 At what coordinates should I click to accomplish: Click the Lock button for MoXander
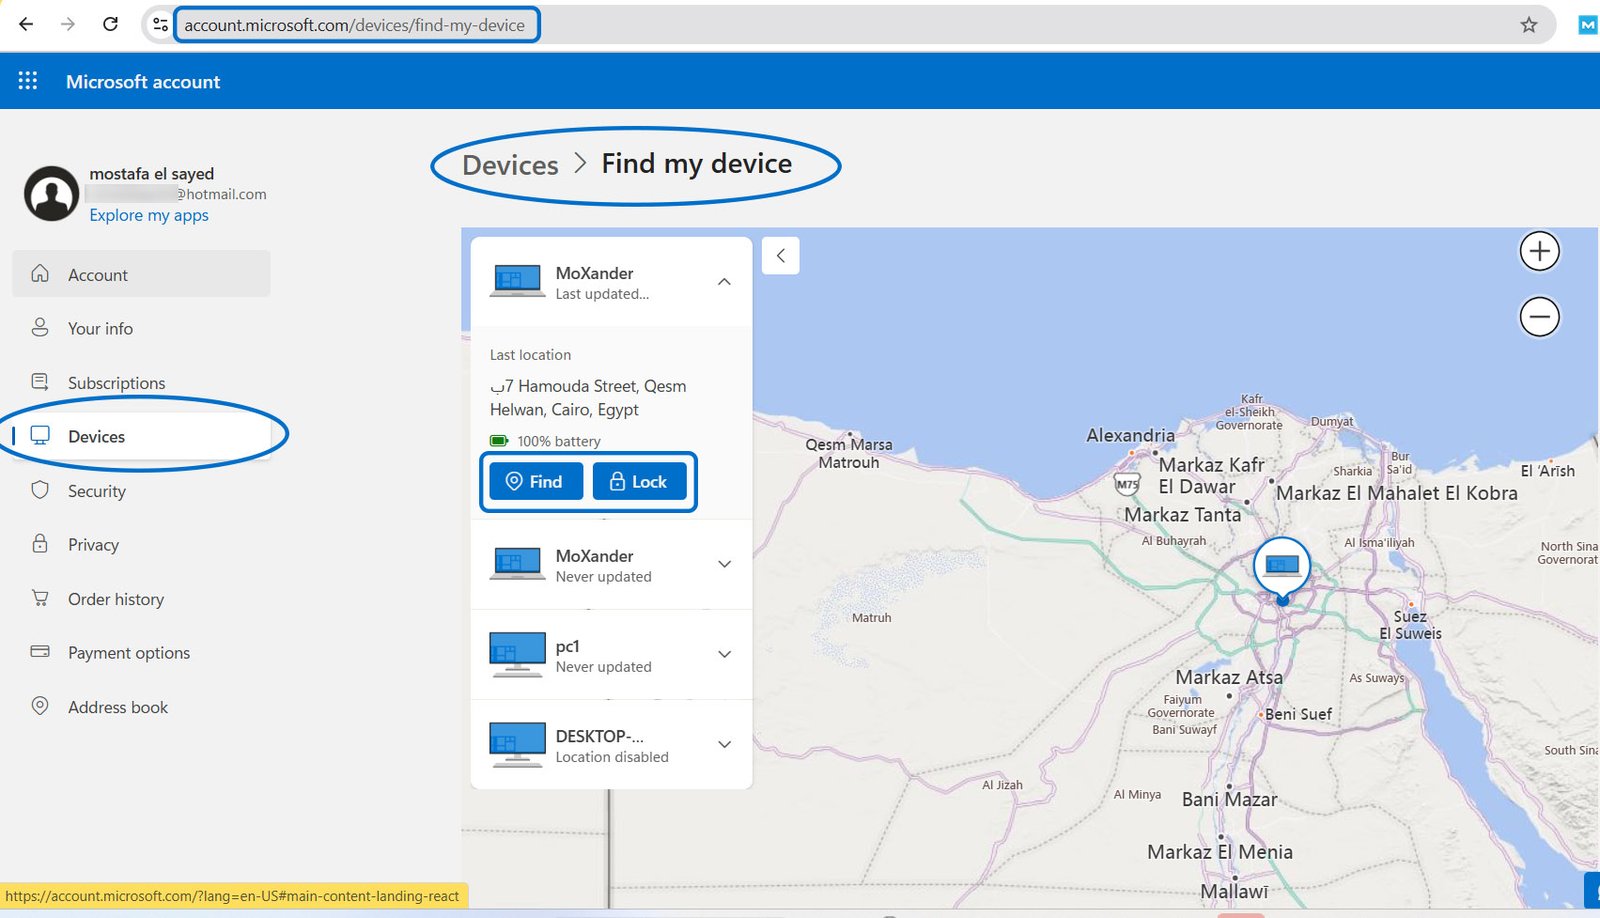pyautogui.click(x=639, y=481)
